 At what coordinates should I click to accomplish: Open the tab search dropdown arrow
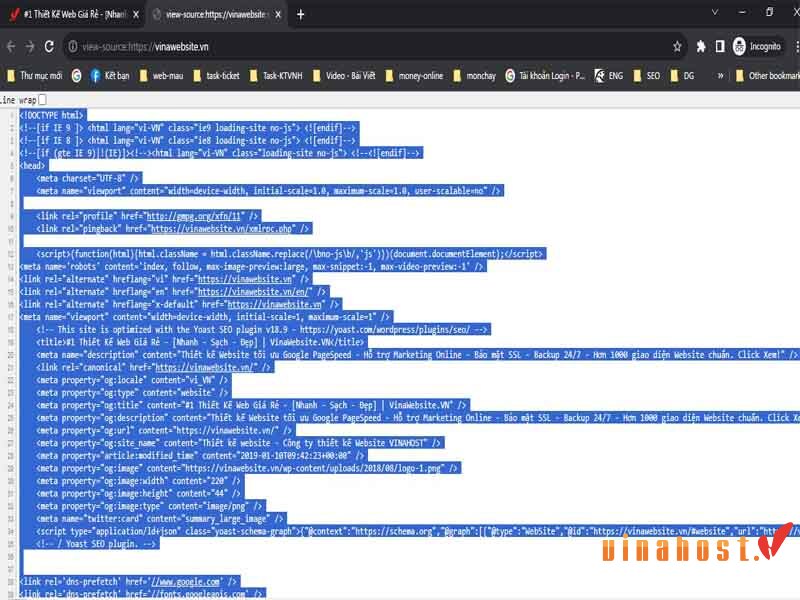(715, 12)
